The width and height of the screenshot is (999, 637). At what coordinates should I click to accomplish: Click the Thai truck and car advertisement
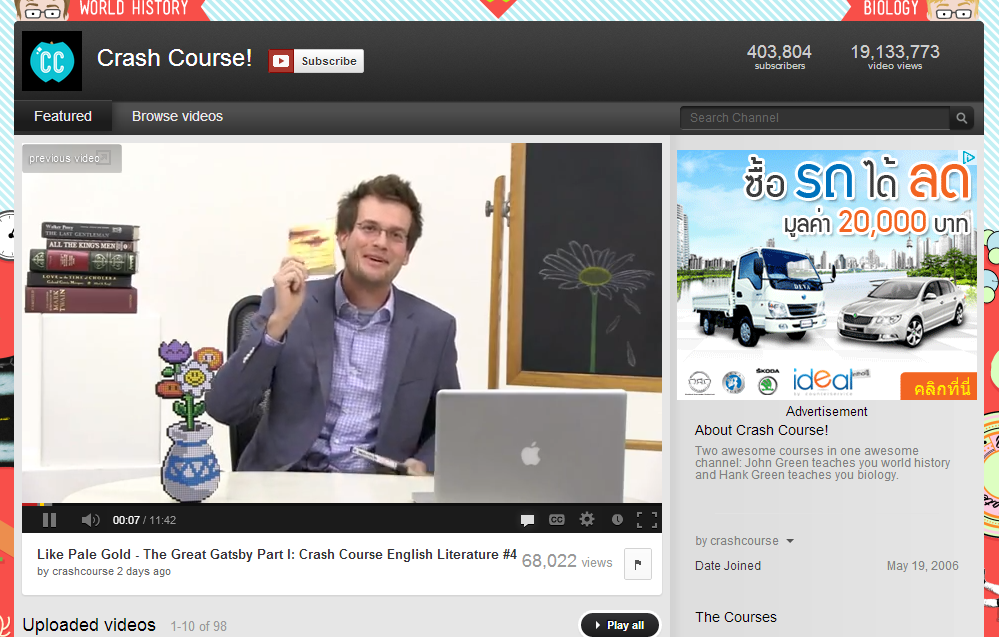pyautogui.click(x=826, y=275)
